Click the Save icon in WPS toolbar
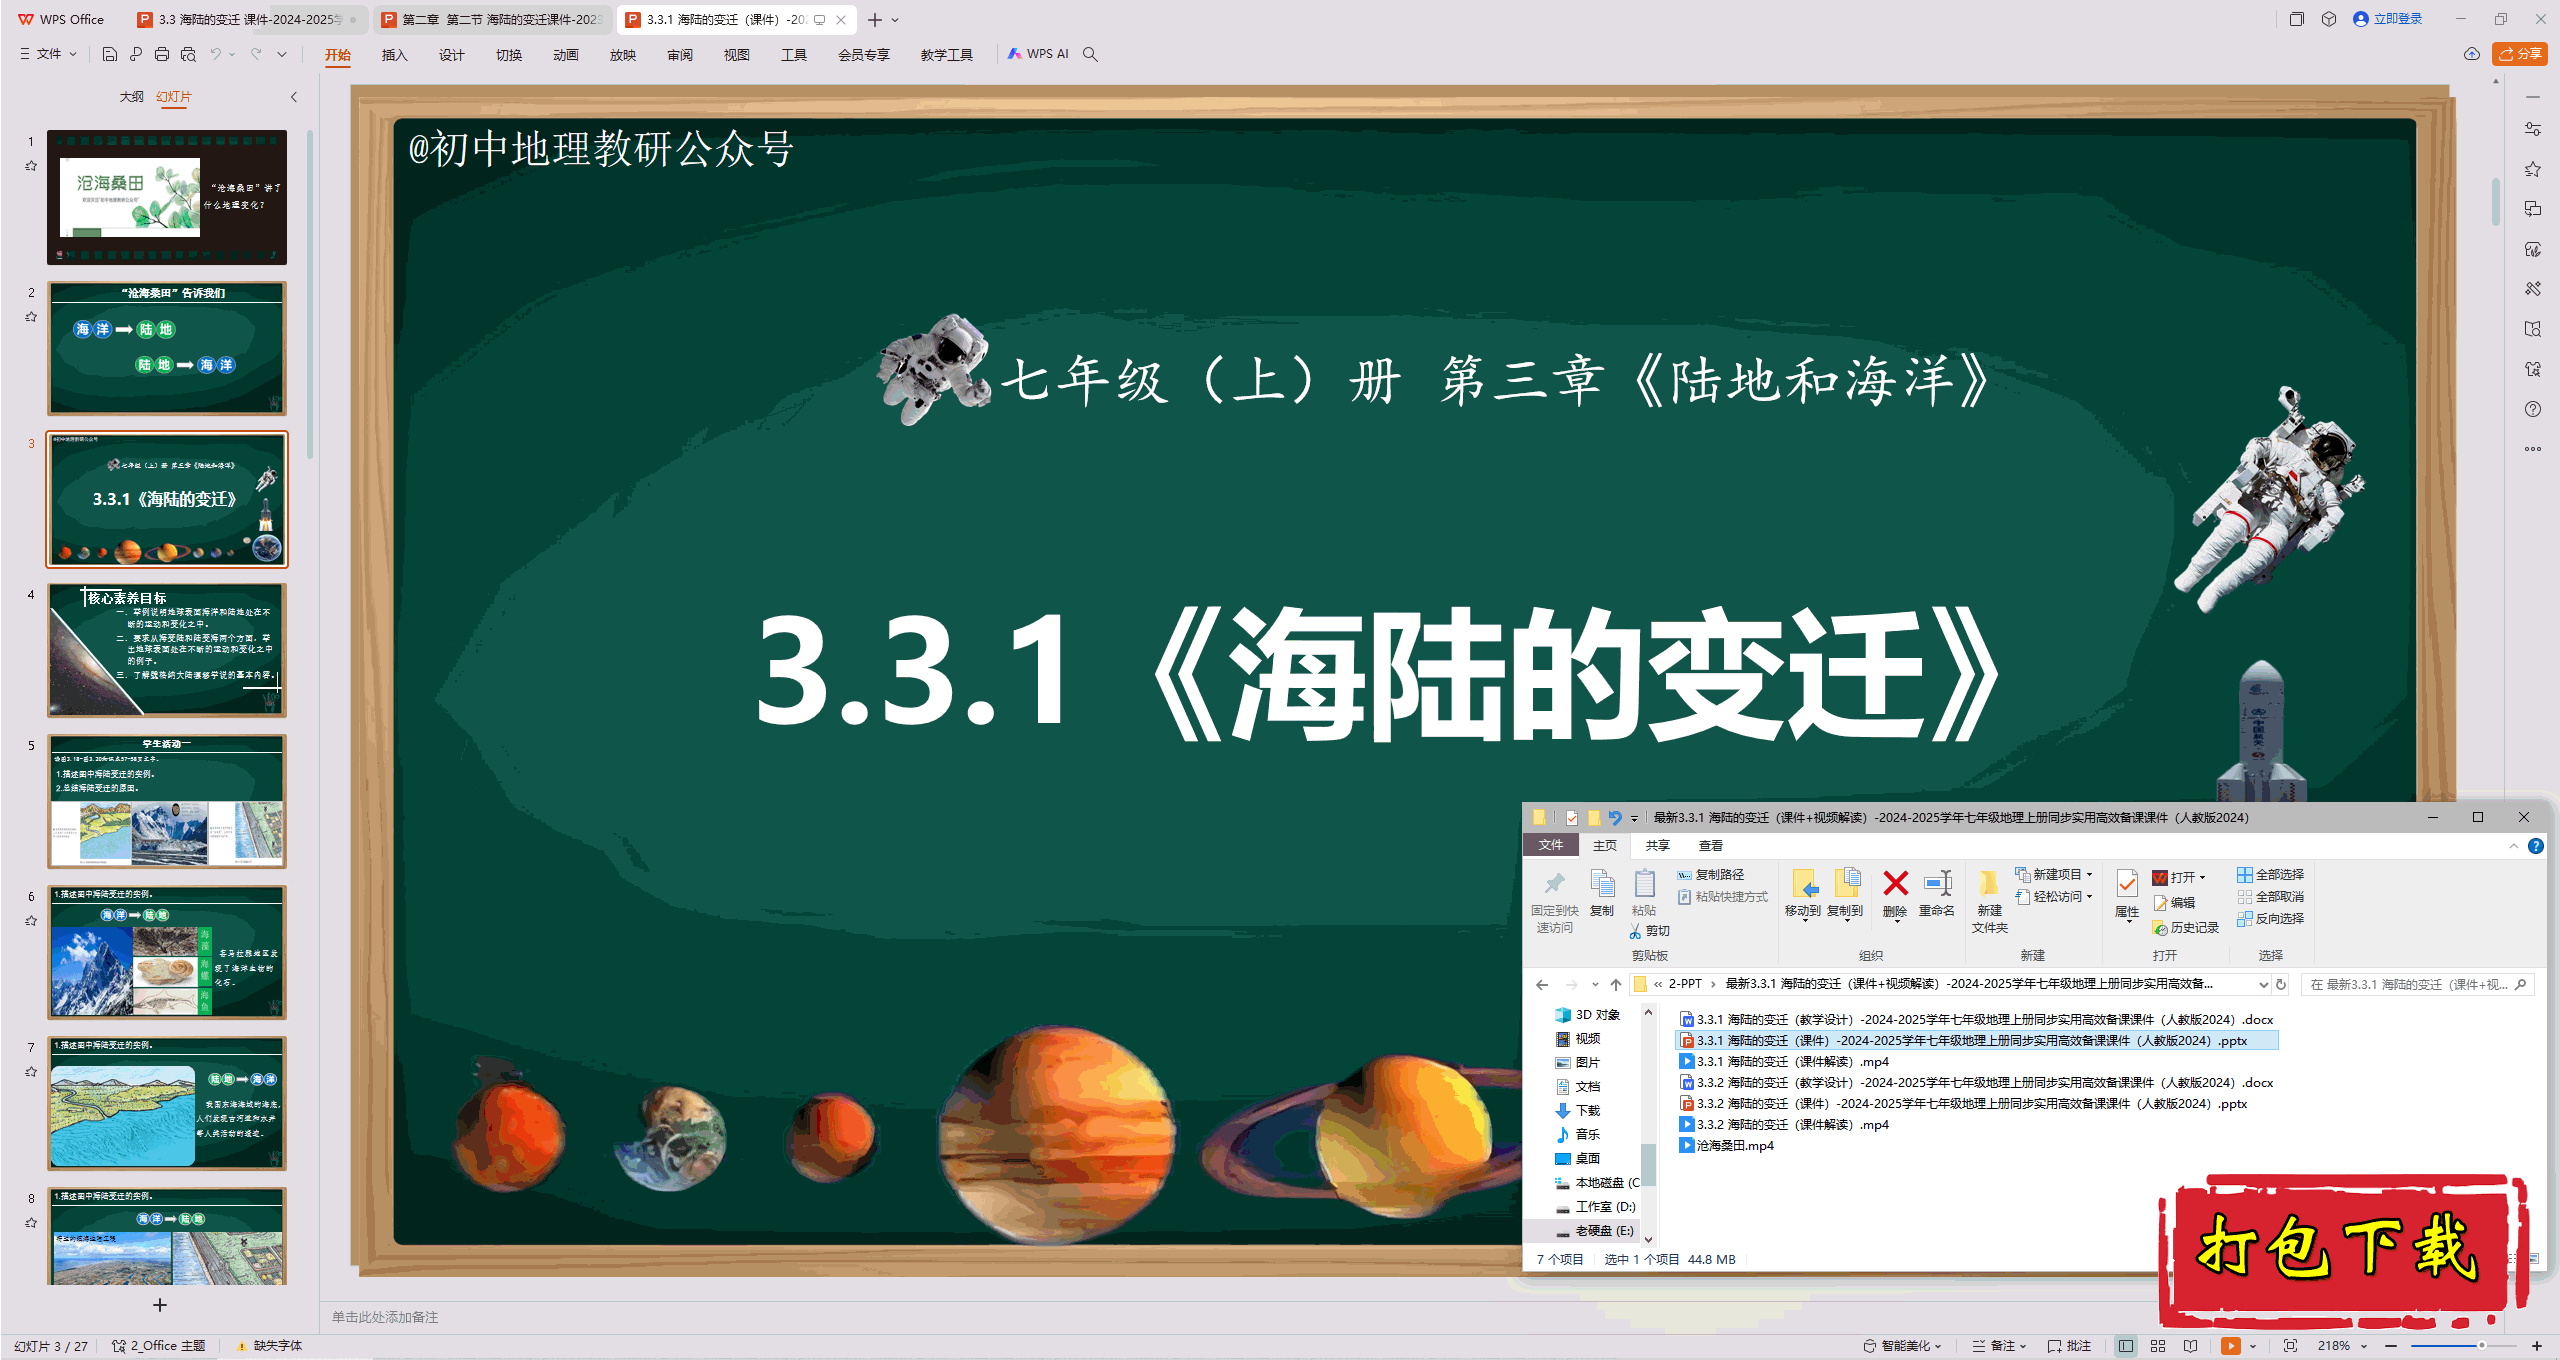This screenshot has width=2560, height=1360. click(110, 54)
